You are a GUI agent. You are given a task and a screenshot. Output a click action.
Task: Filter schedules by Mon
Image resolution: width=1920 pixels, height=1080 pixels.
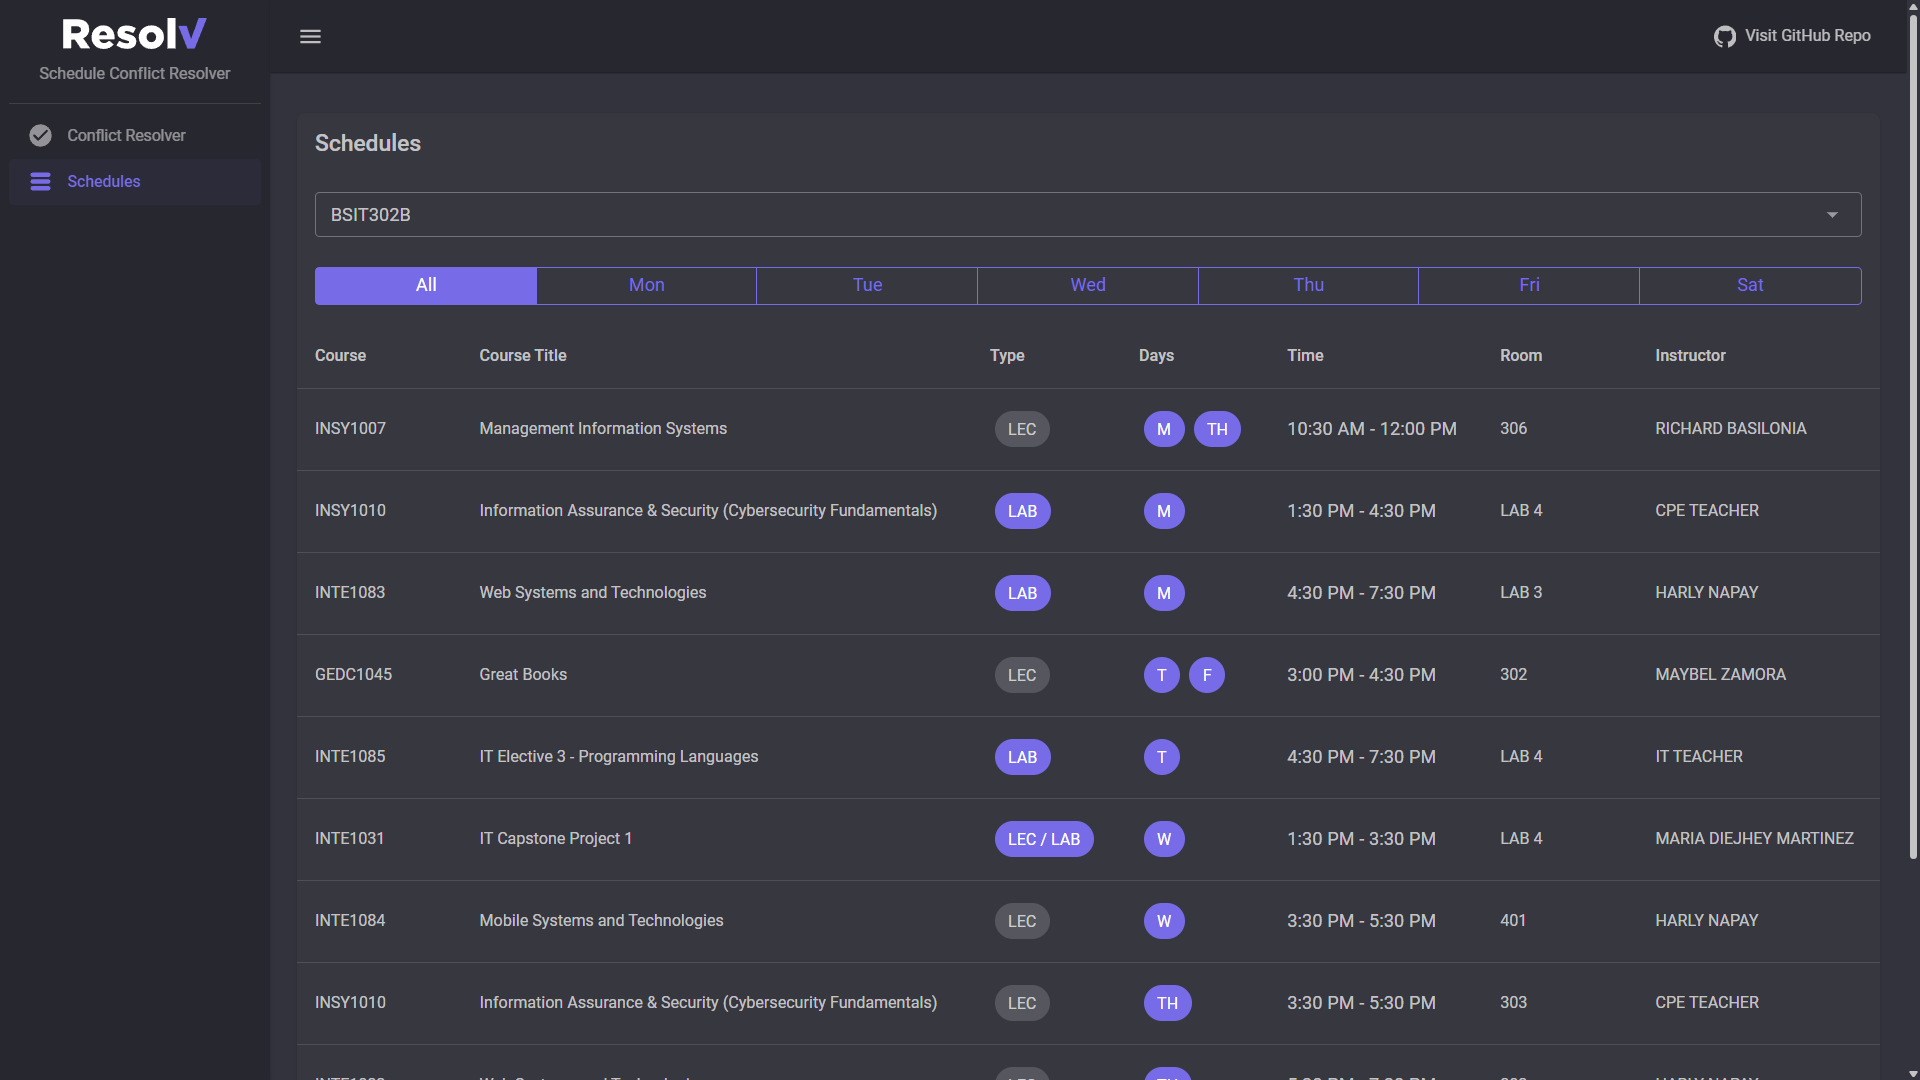pos(646,285)
